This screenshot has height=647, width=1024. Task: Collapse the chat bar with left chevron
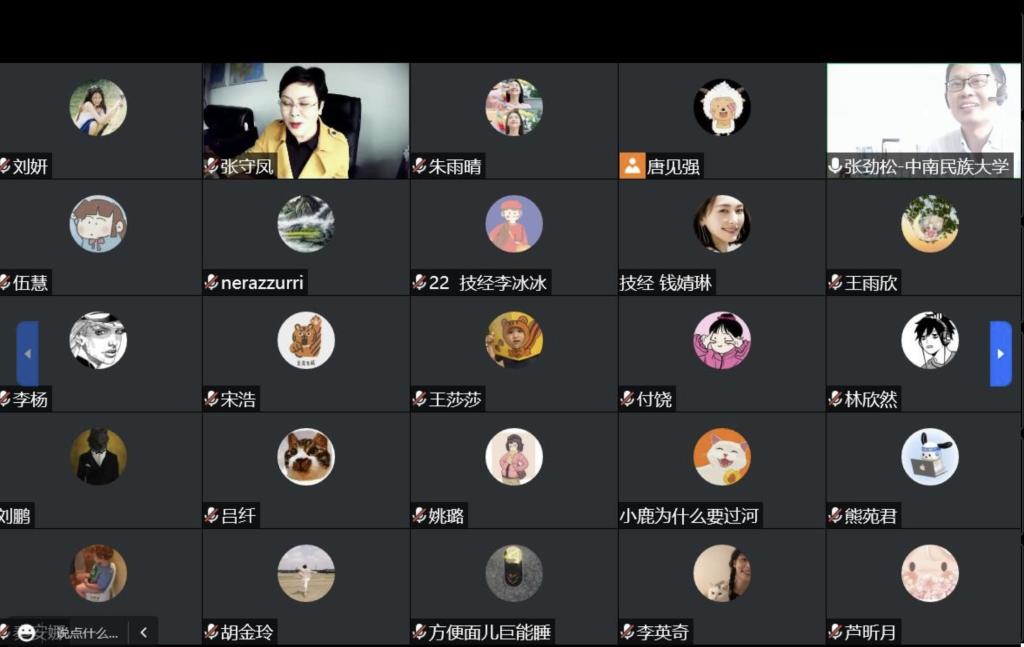click(144, 632)
